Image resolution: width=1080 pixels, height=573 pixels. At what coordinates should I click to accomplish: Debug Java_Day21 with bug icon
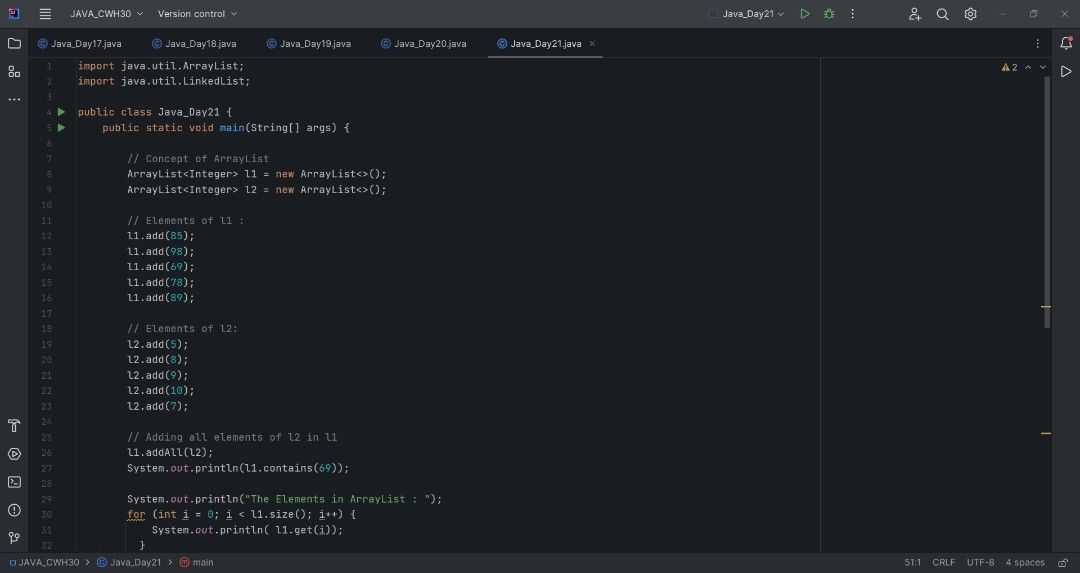click(829, 14)
